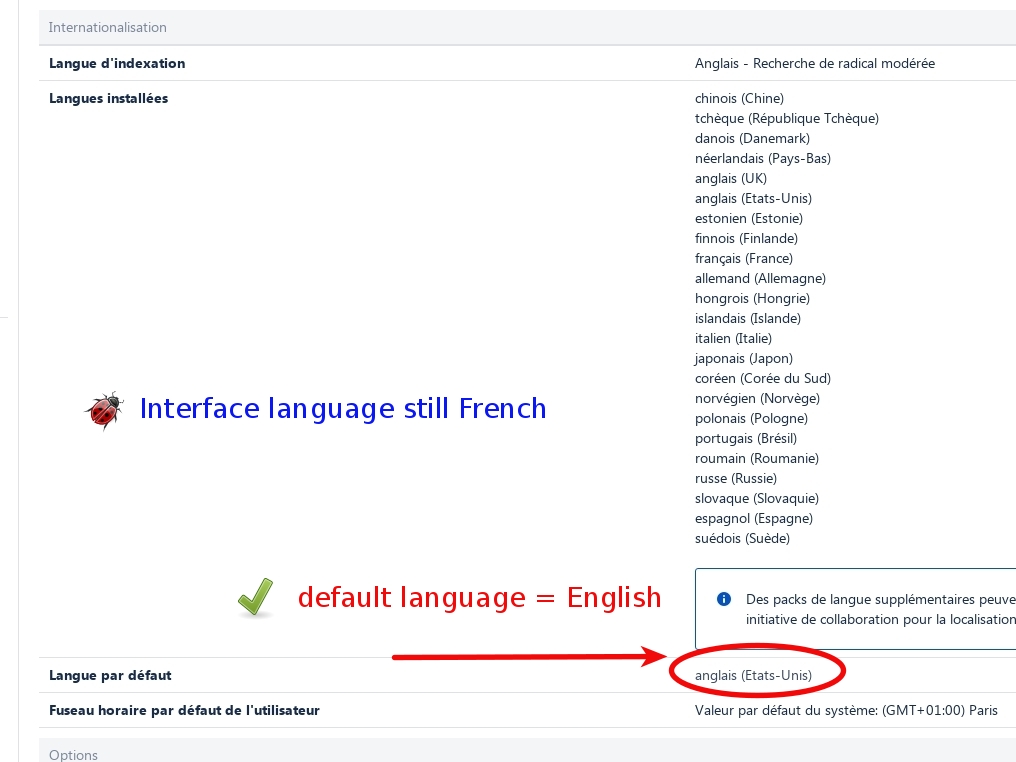The height and width of the screenshot is (762, 1016).
Task: Click the "danois (Danemark)" language entry
Action: point(752,139)
